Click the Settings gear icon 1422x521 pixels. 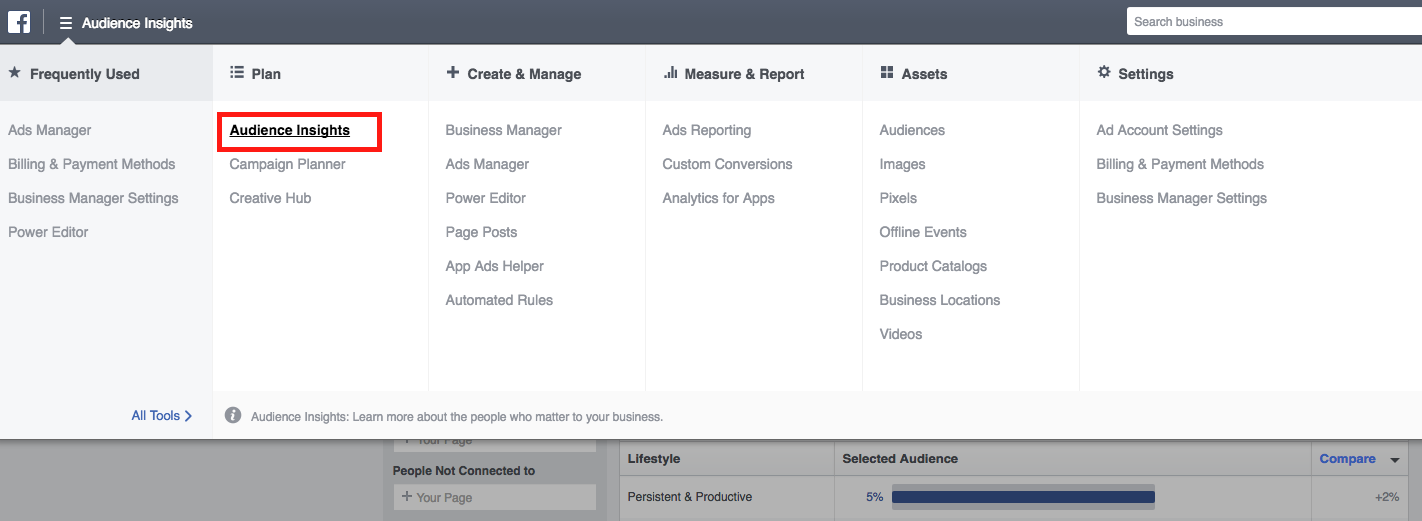click(x=1104, y=73)
